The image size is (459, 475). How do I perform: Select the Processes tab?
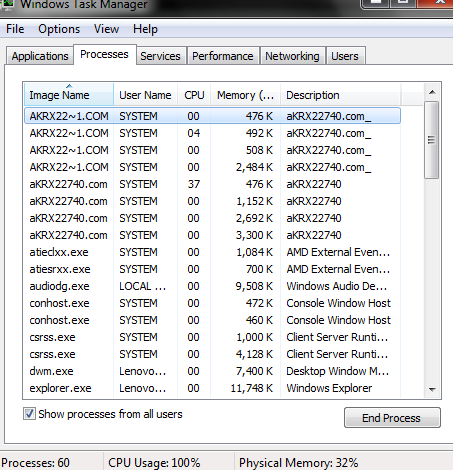pyautogui.click(x=104, y=54)
